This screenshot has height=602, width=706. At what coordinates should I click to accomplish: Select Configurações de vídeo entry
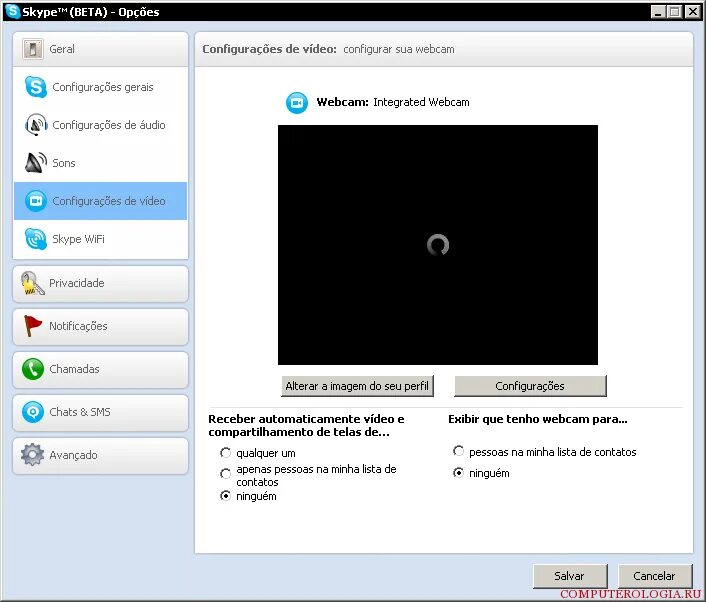click(x=100, y=201)
